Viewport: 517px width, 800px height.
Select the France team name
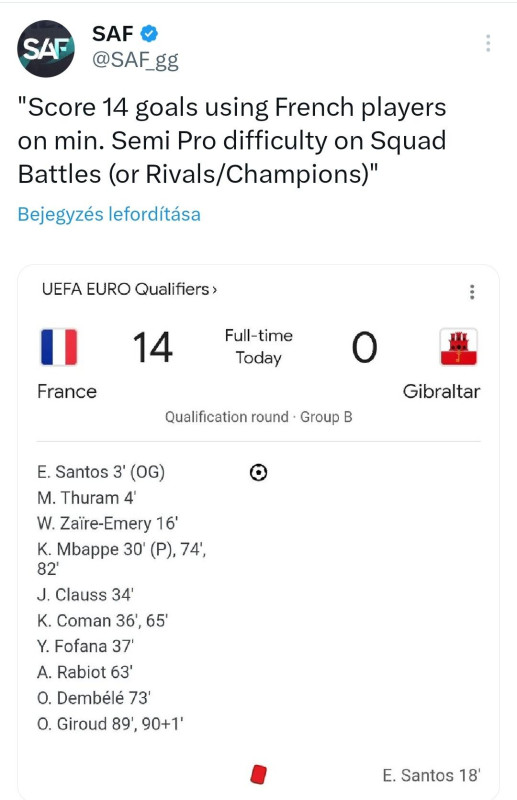click(x=67, y=391)
